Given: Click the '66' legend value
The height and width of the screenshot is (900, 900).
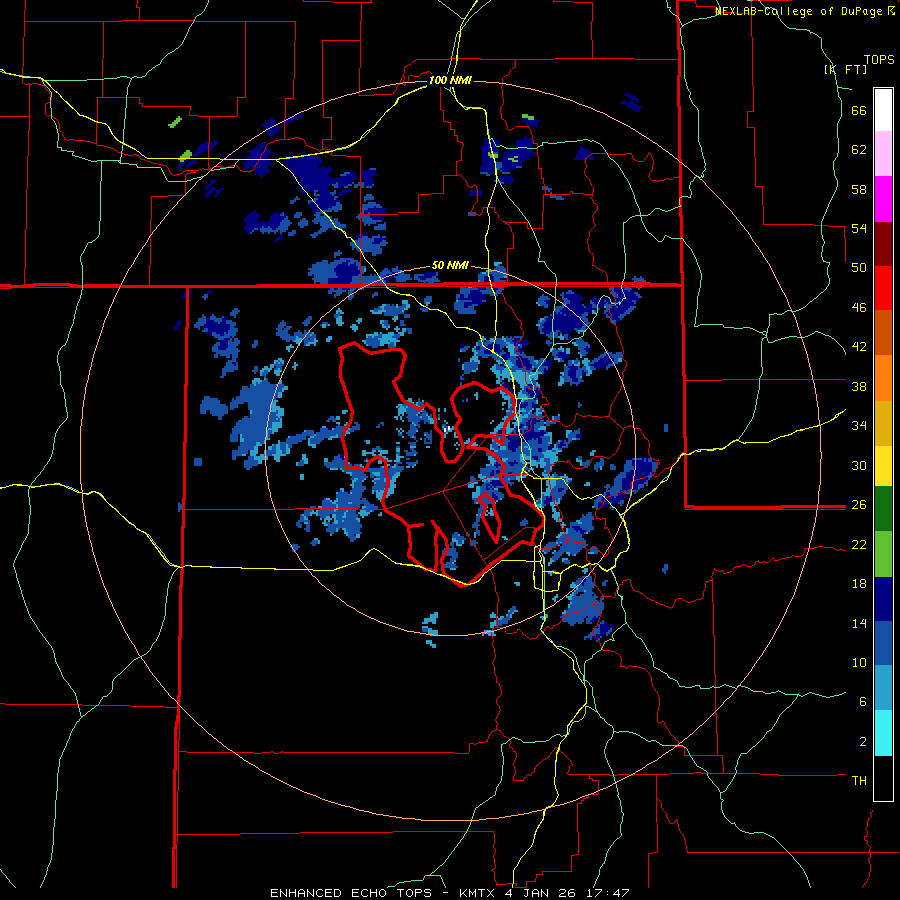Looking at the screenshot, I should (x=859, y=111).
